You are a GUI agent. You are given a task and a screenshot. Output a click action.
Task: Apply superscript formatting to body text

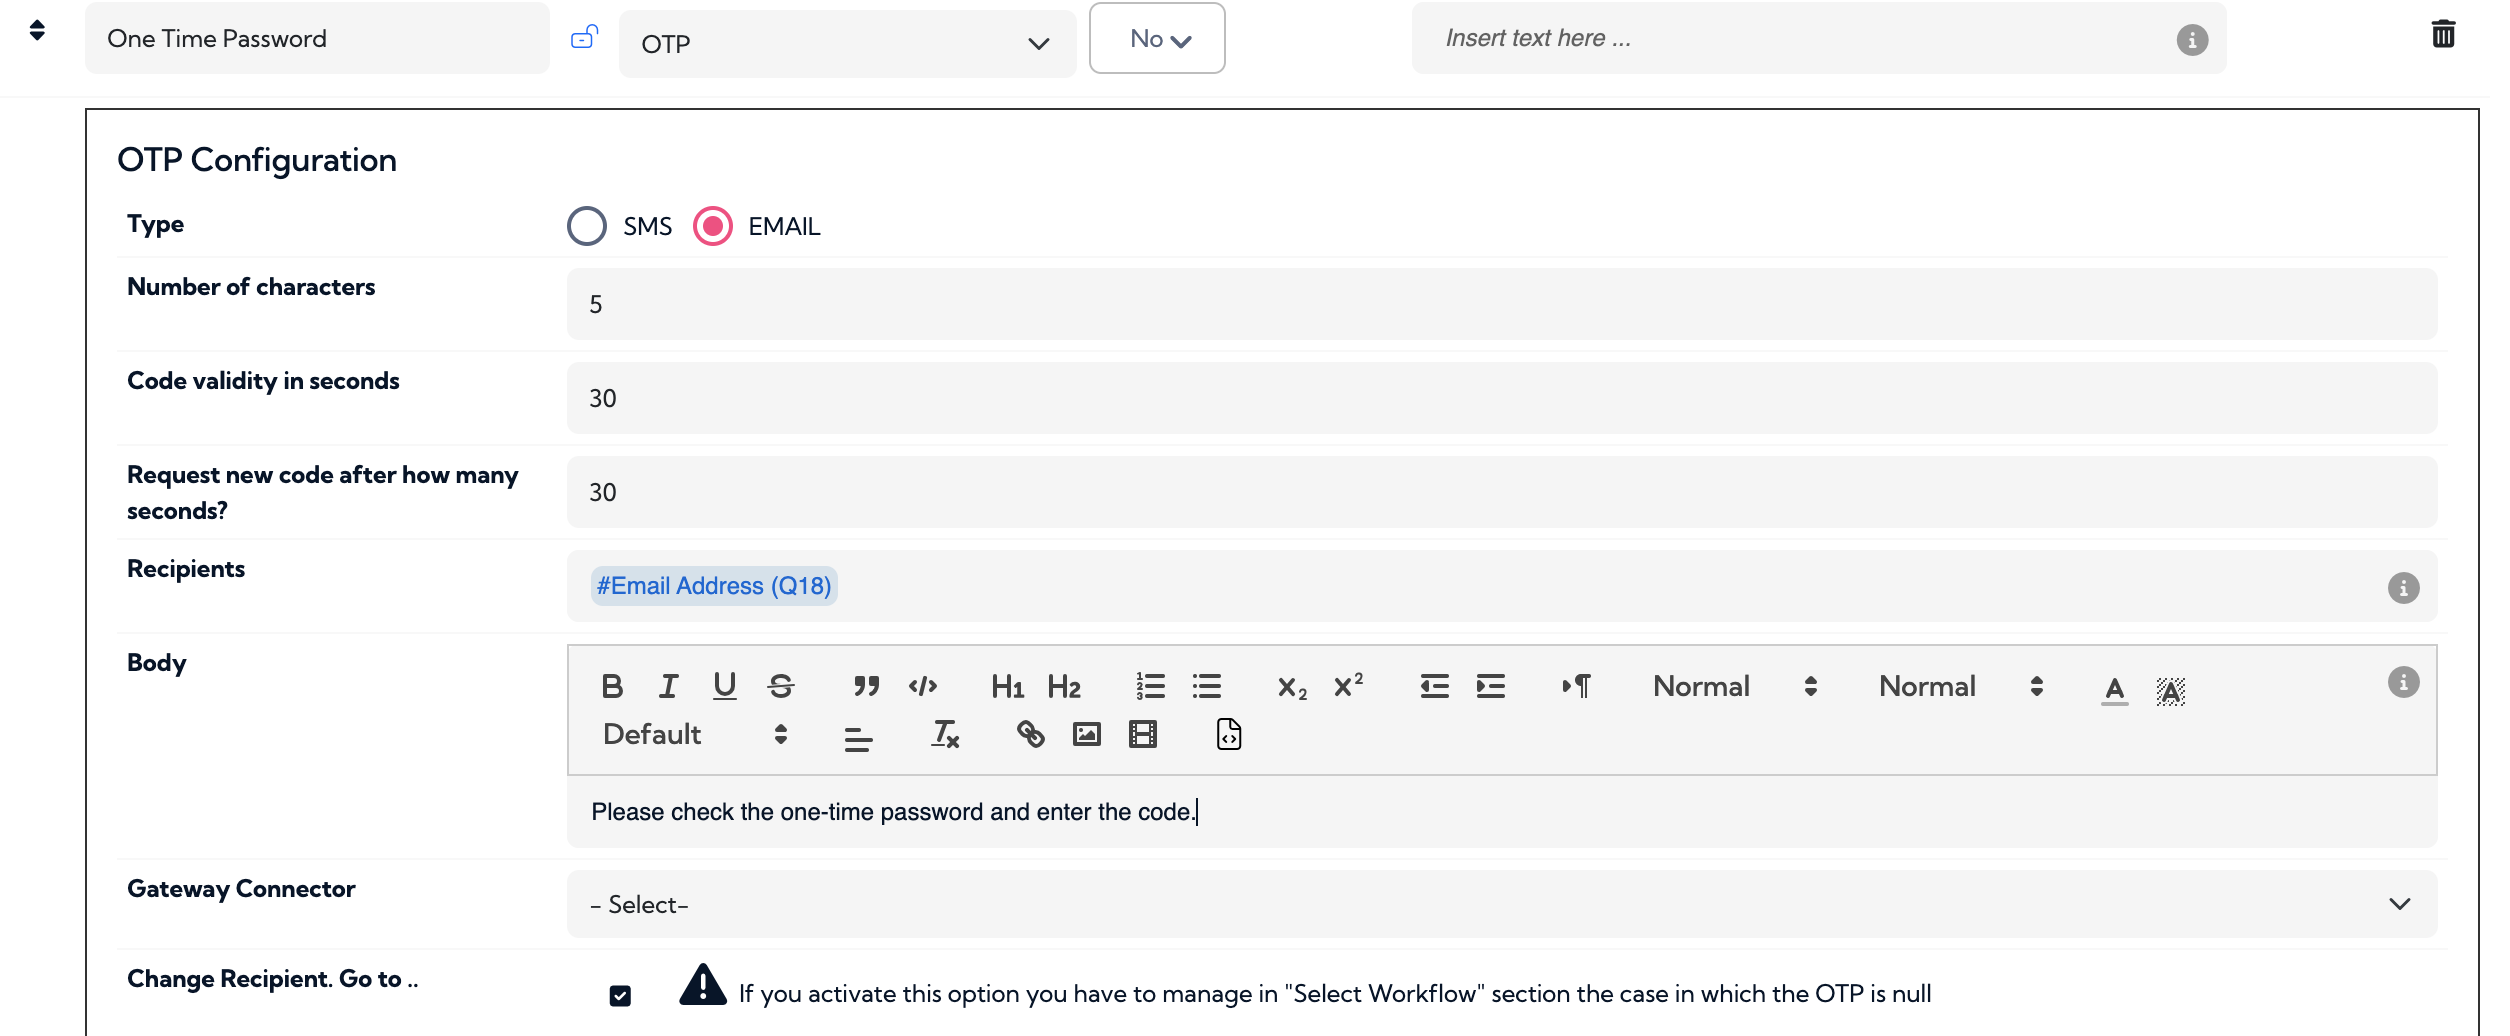tap(1347, 686)
